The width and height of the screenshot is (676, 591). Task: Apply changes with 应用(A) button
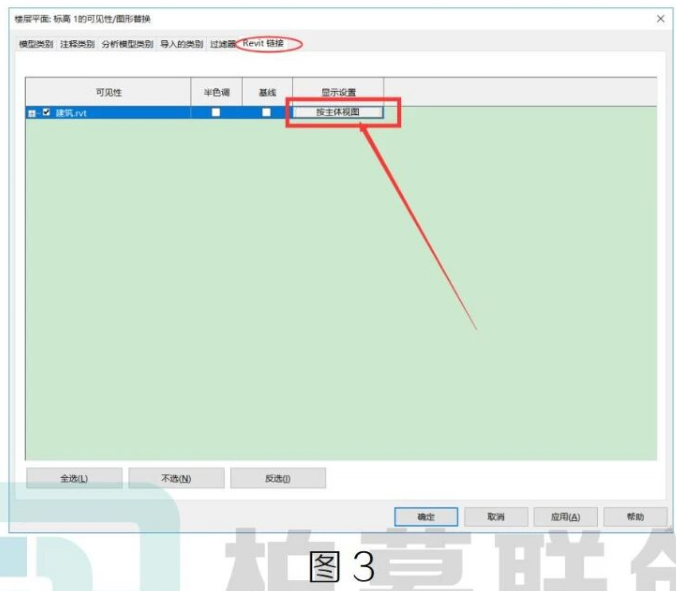click(566, 516)
